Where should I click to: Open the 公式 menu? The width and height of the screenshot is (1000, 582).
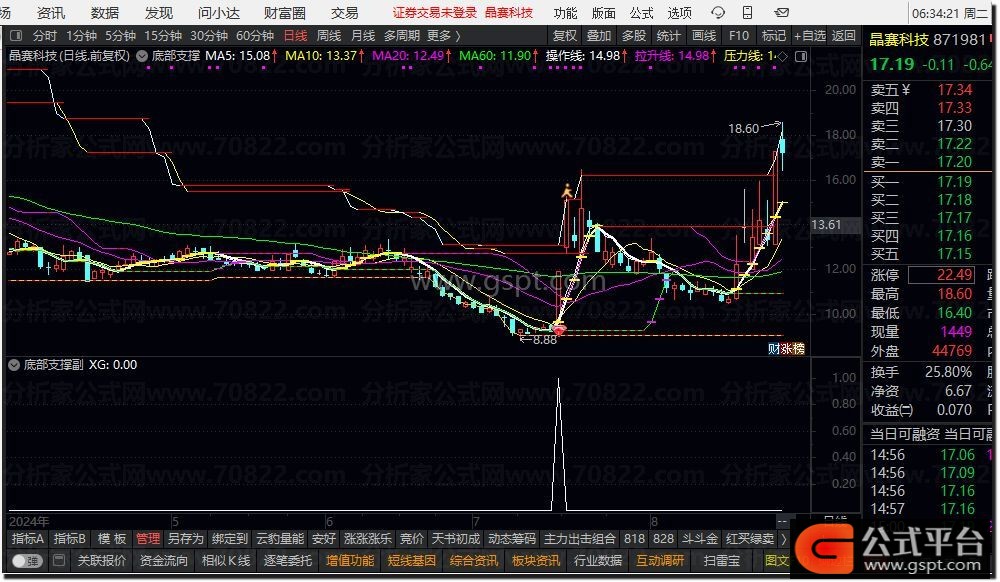click(642, 13)
